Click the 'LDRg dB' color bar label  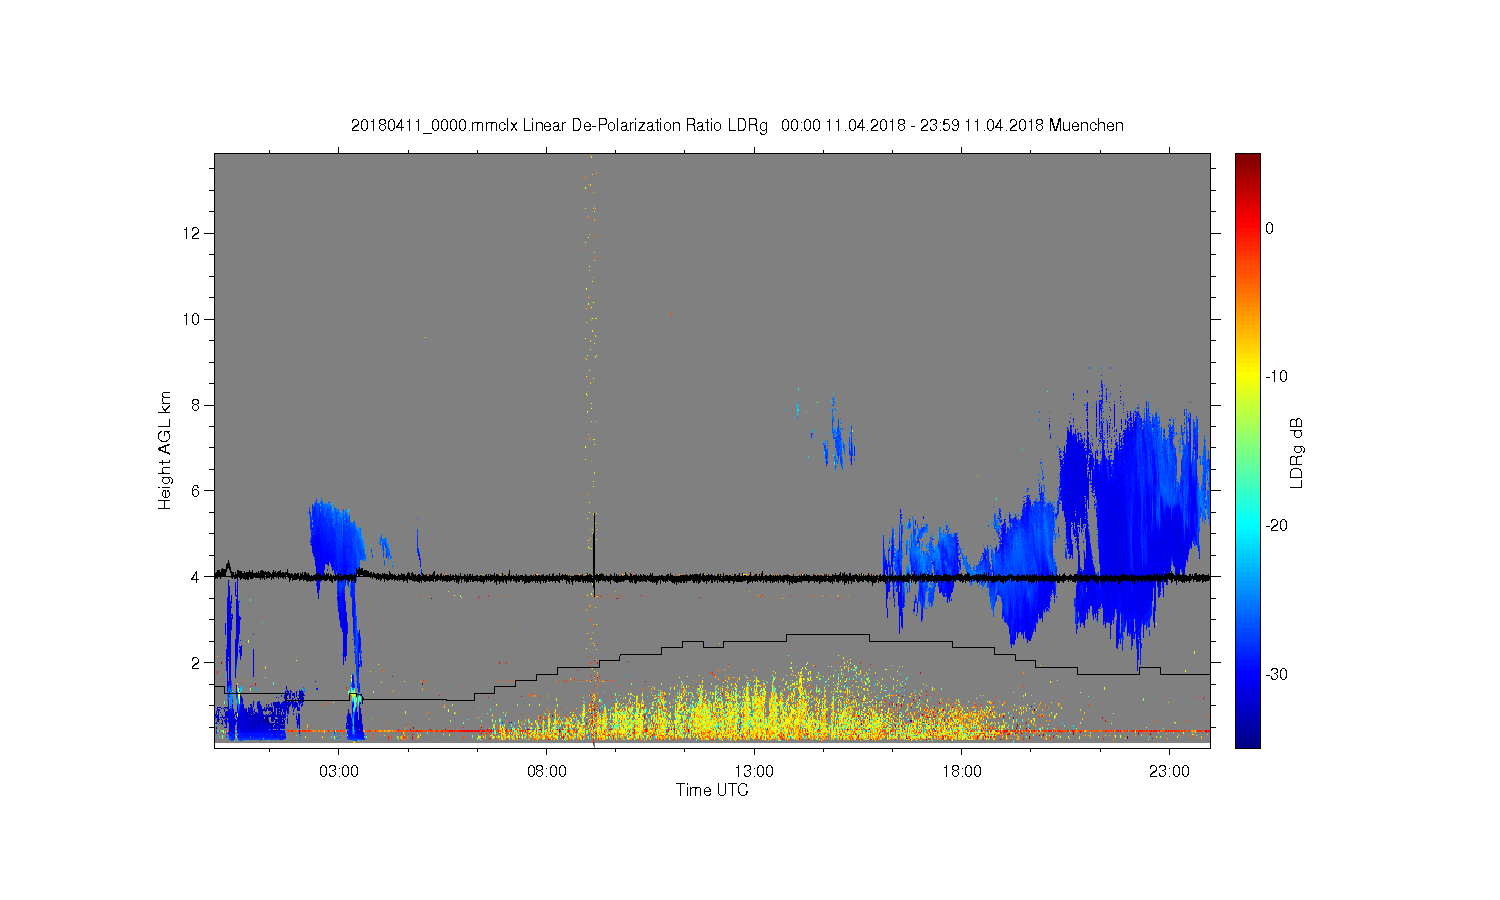(1297, 452)
